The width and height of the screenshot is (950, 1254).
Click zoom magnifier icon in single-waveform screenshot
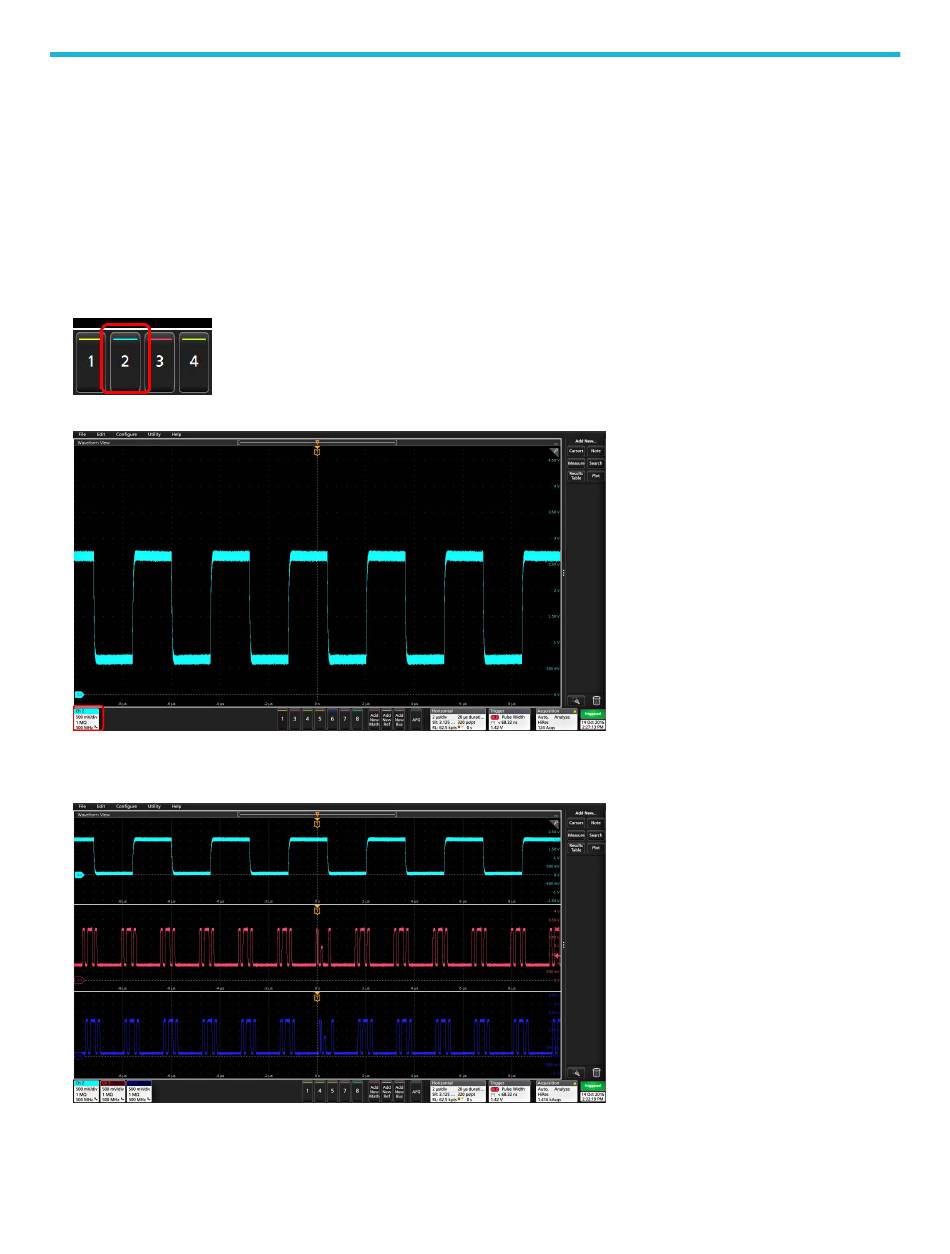[x=576, y=701]
